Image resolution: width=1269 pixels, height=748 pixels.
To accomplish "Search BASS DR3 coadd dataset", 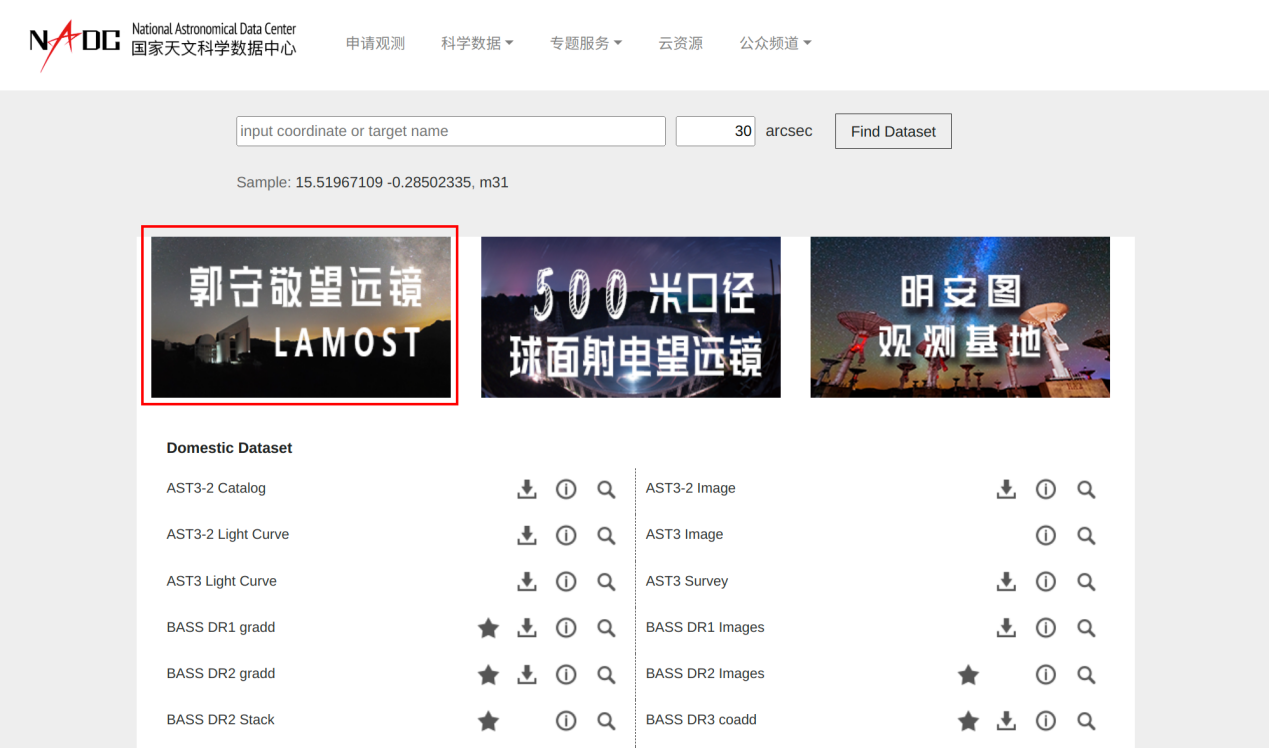I will [1086, 720].
